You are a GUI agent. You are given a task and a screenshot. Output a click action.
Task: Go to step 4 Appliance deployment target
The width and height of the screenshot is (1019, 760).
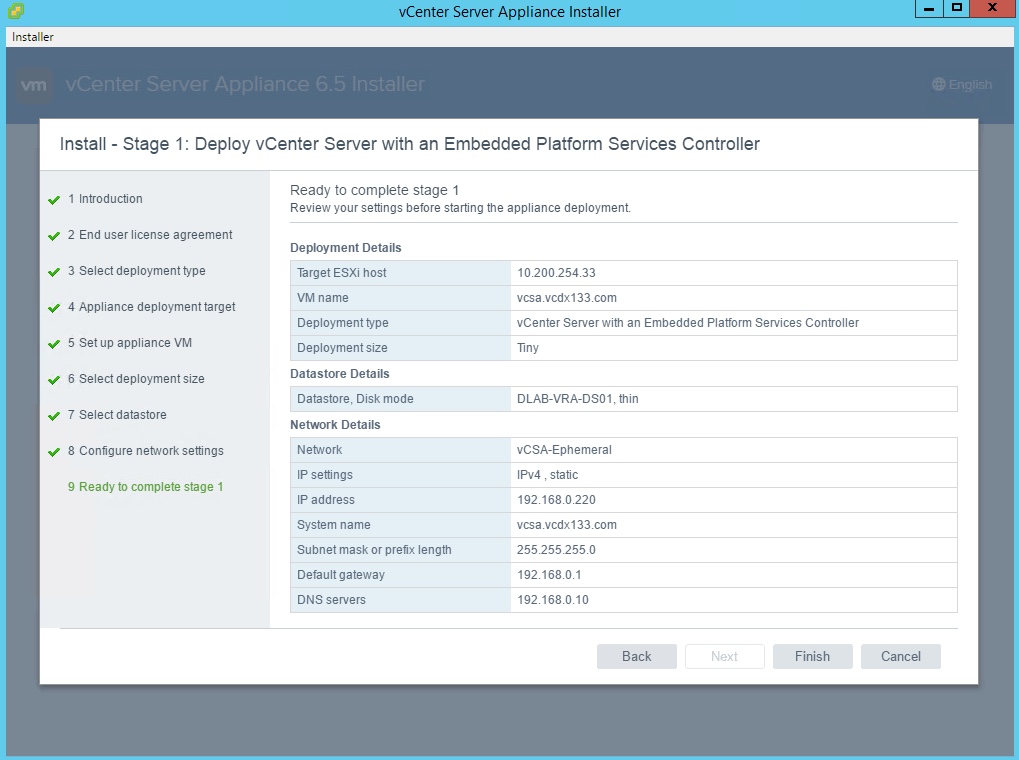(151, 307)
